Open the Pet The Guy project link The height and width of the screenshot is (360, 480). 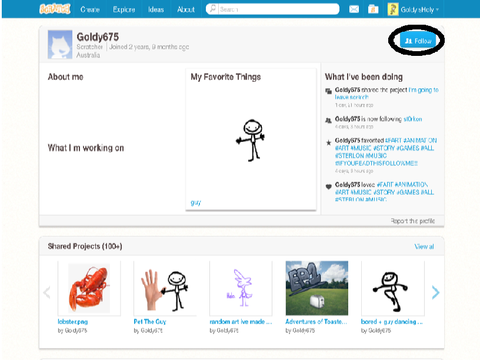(x=150, y=321)
